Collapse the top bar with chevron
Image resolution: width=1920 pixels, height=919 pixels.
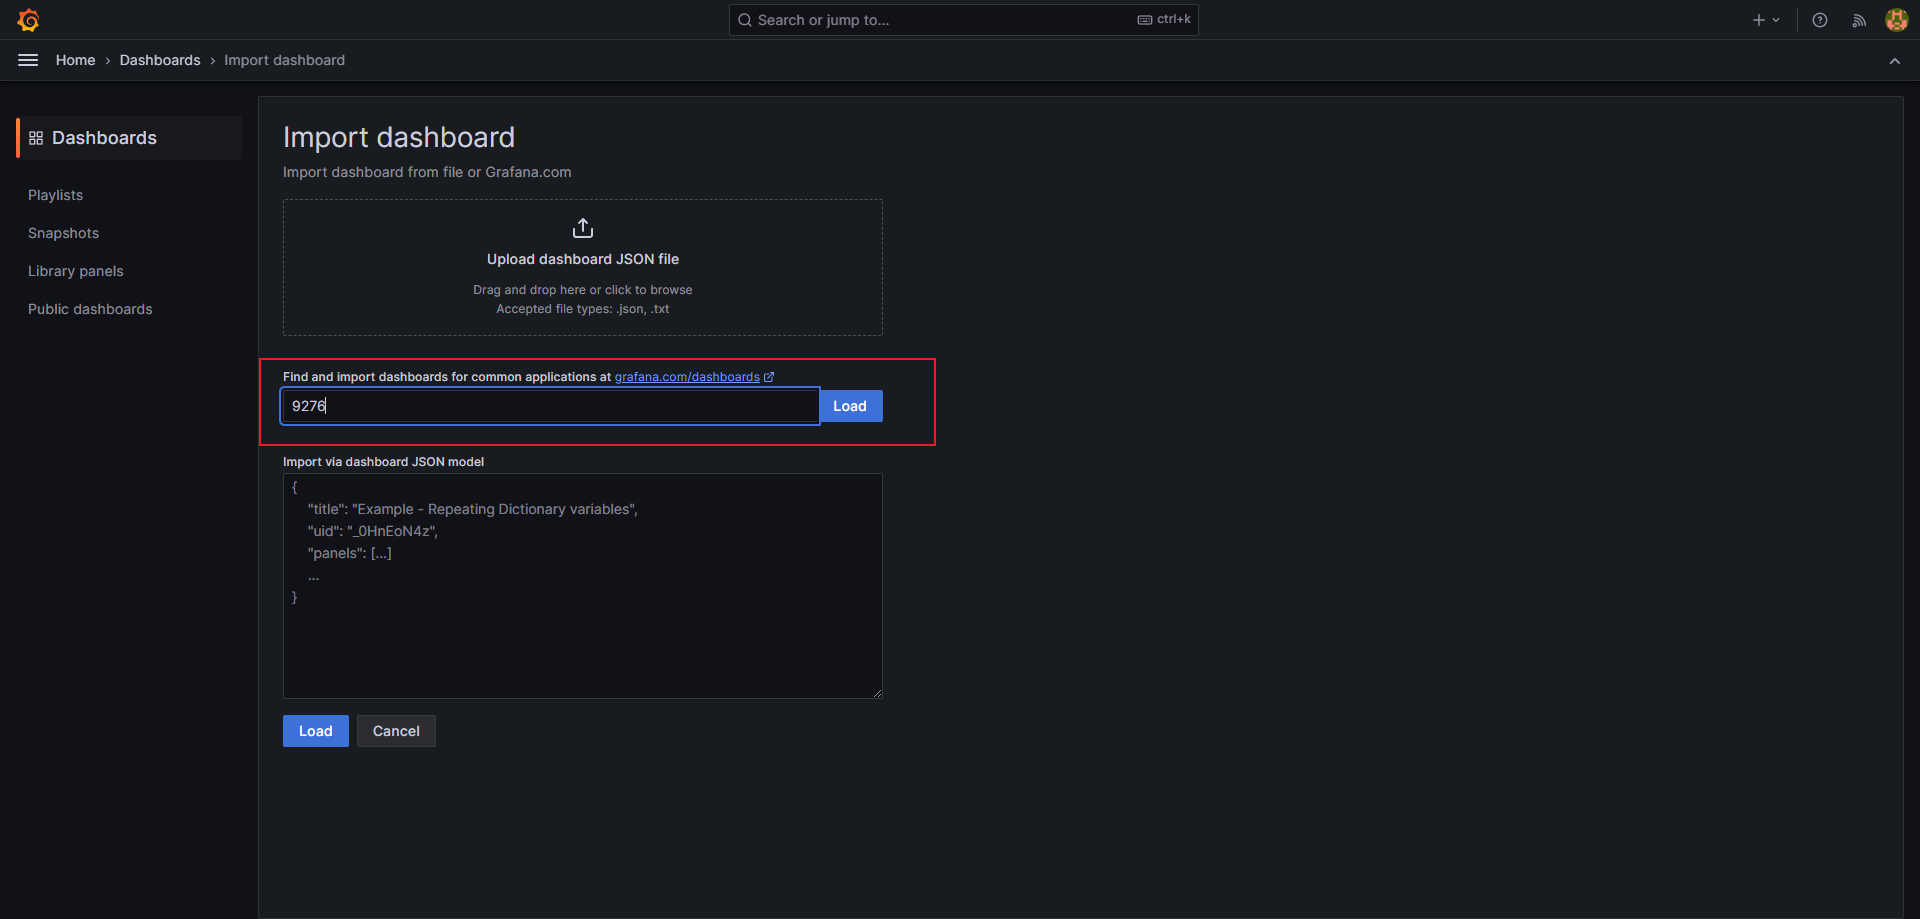[x=1894, y=61]
